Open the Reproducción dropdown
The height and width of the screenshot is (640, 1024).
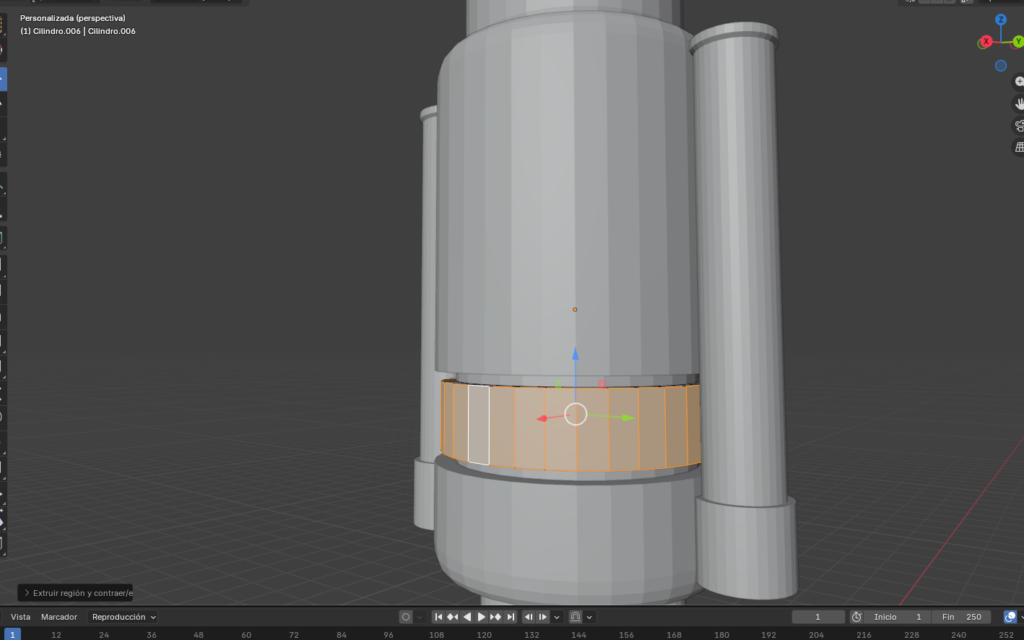pyautogui.click(x=124, y=617)
